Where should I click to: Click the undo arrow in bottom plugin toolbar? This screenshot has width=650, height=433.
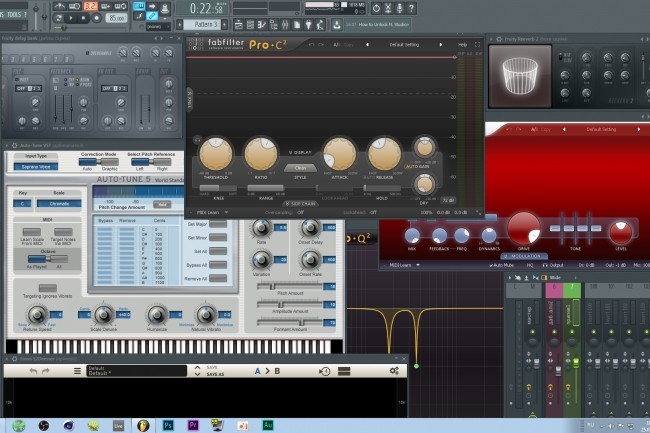(x=33, y=371)
